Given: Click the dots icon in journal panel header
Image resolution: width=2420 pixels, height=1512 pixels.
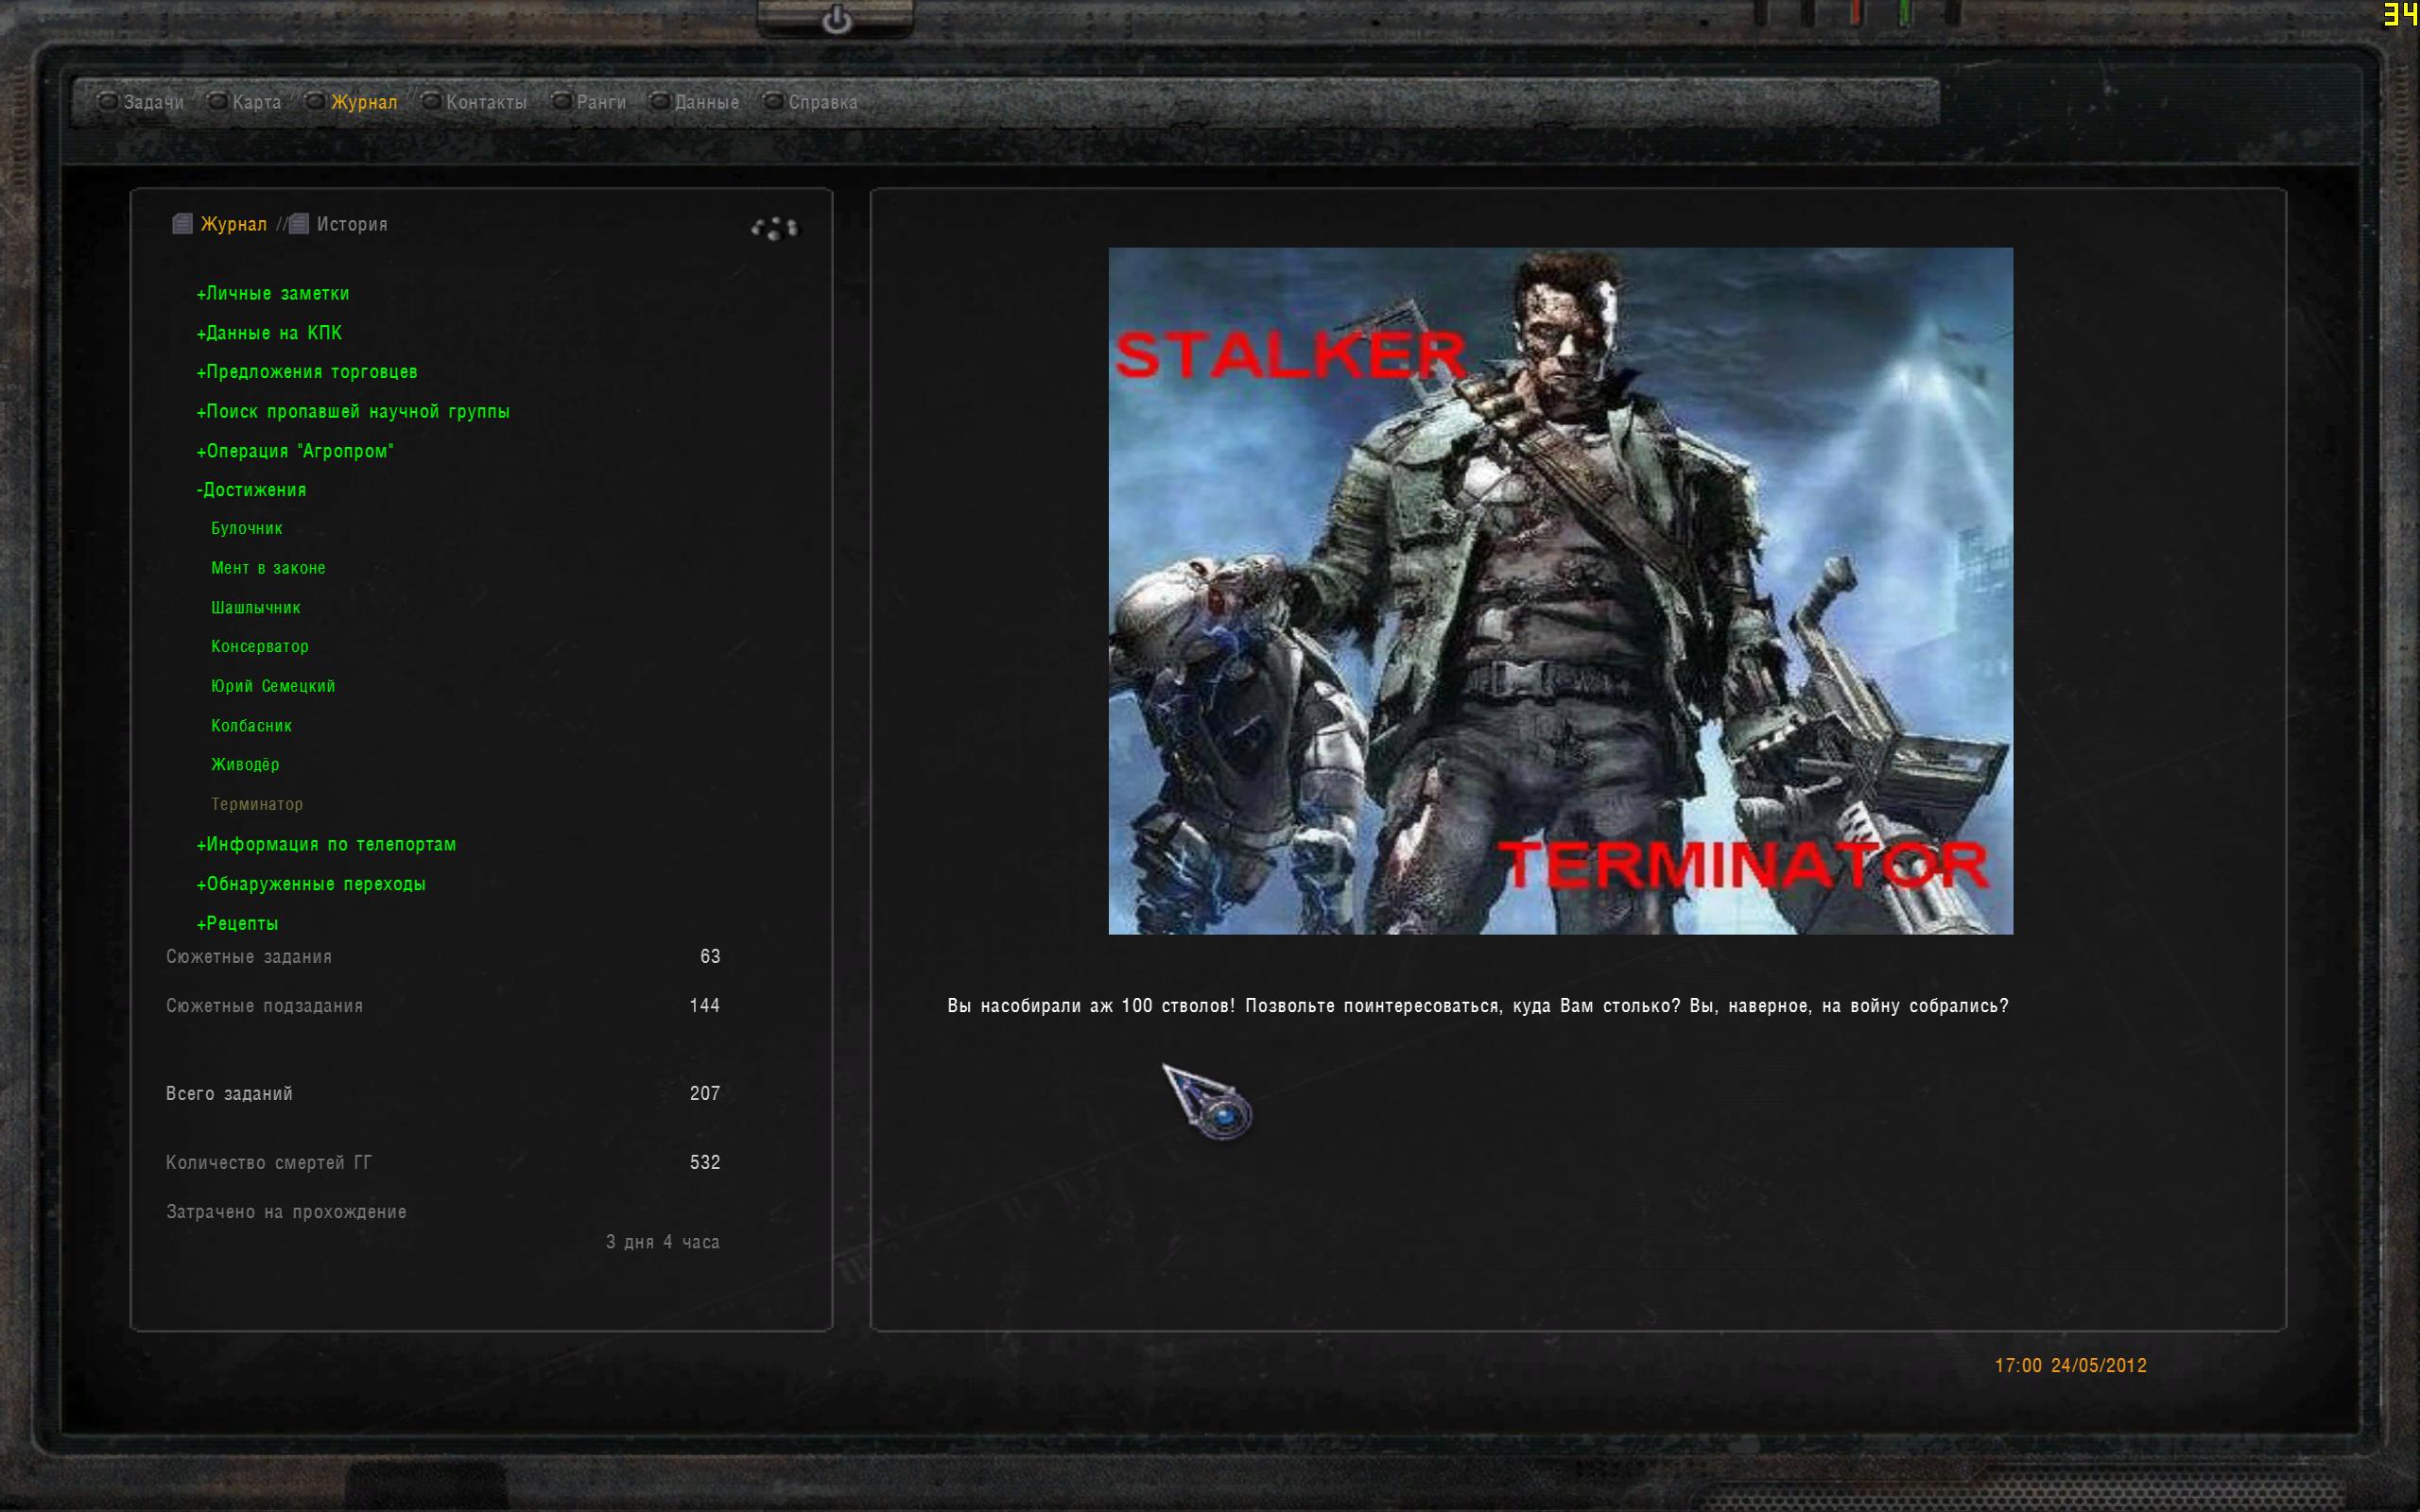Looking at the screenshot, I should click(x=775, y=229).
